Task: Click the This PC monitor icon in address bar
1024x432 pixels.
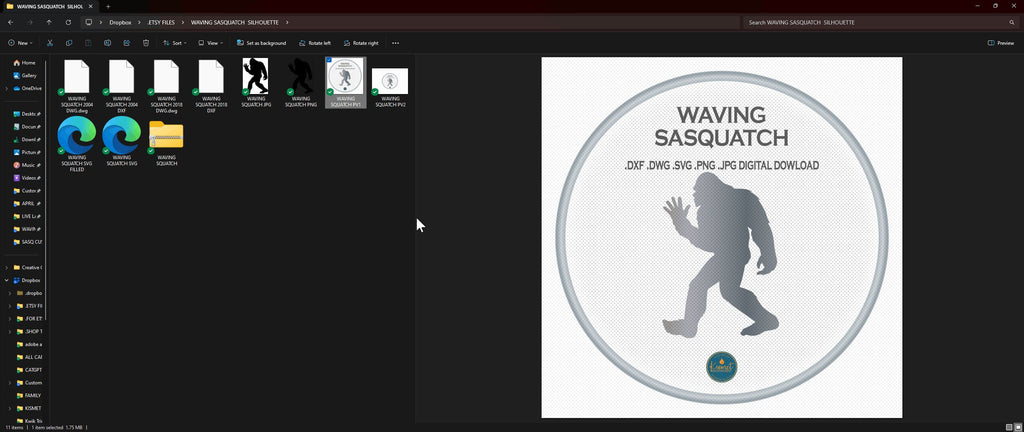Action: tap(89, 22)
